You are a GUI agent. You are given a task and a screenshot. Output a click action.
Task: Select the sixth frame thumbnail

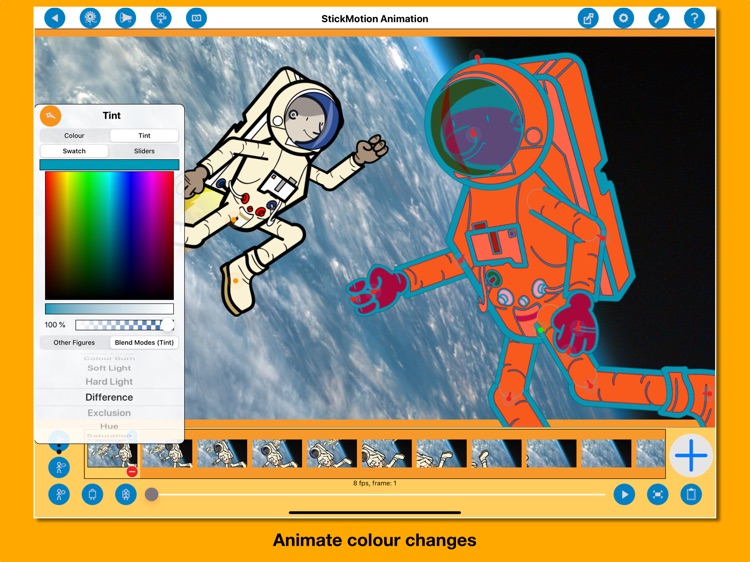(x=386, y=454)
